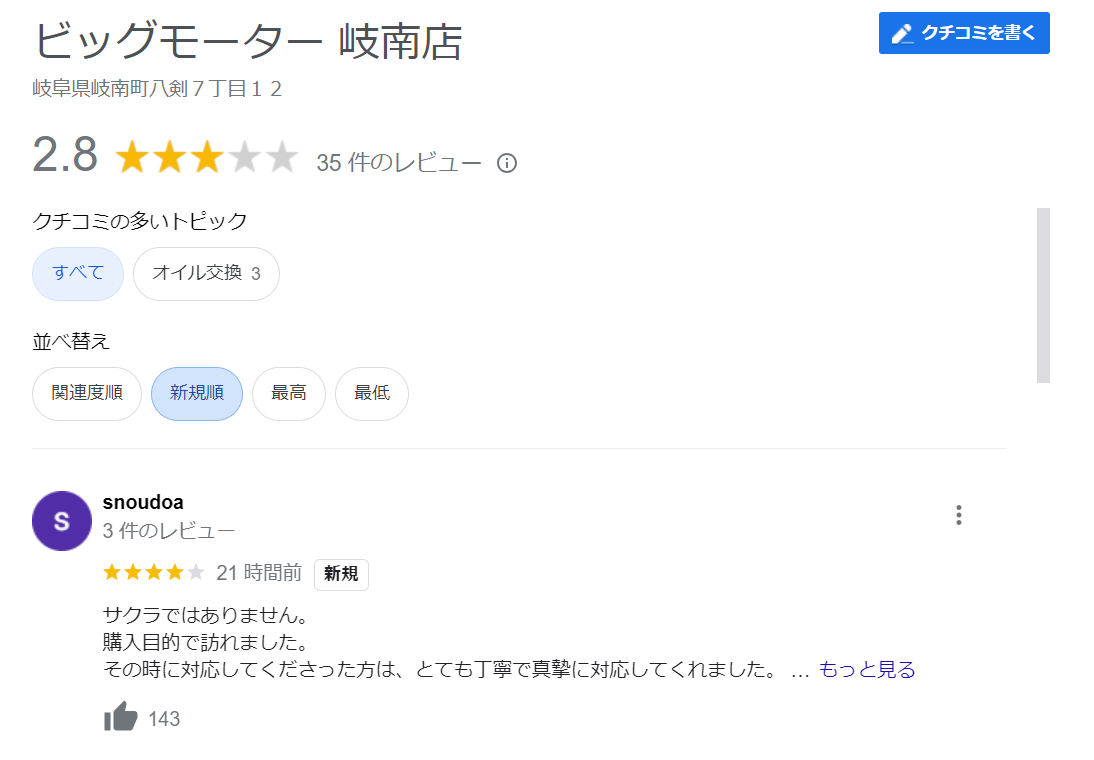Click snoudoa's purple avatar circle
Screen dimensions: 1094x760
[62, 521]
